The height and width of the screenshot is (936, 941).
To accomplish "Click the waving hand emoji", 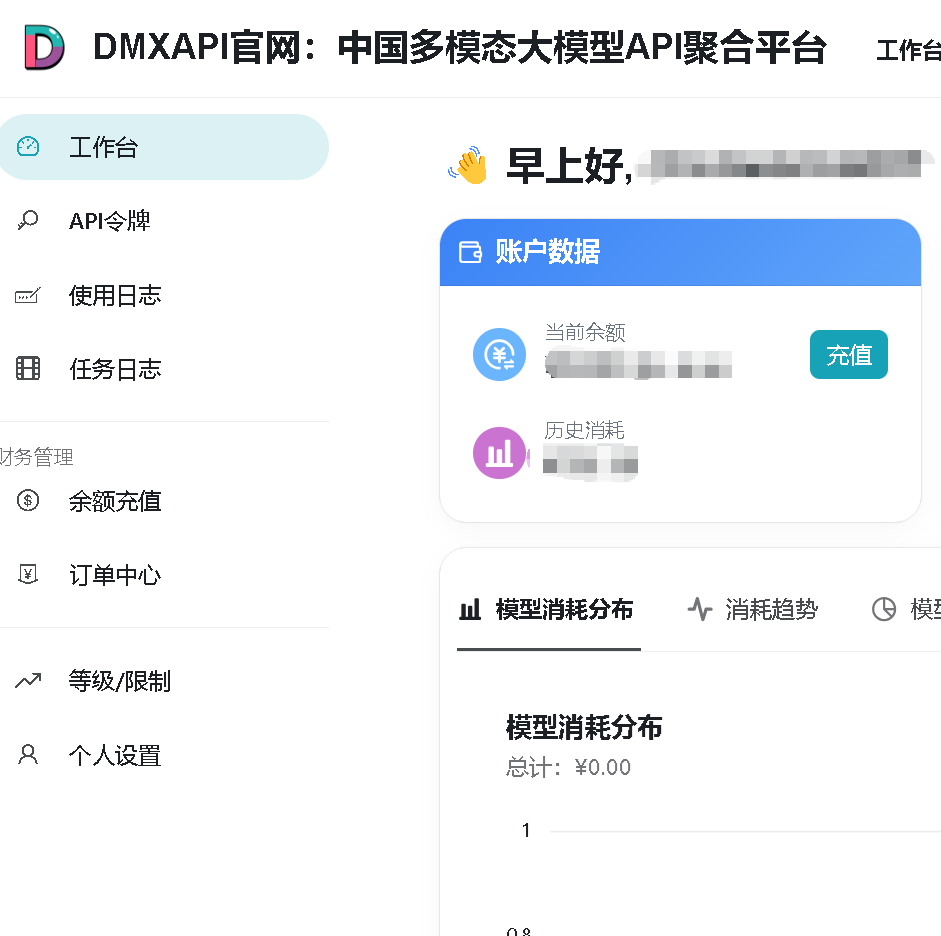I will [x=468, y=165].
